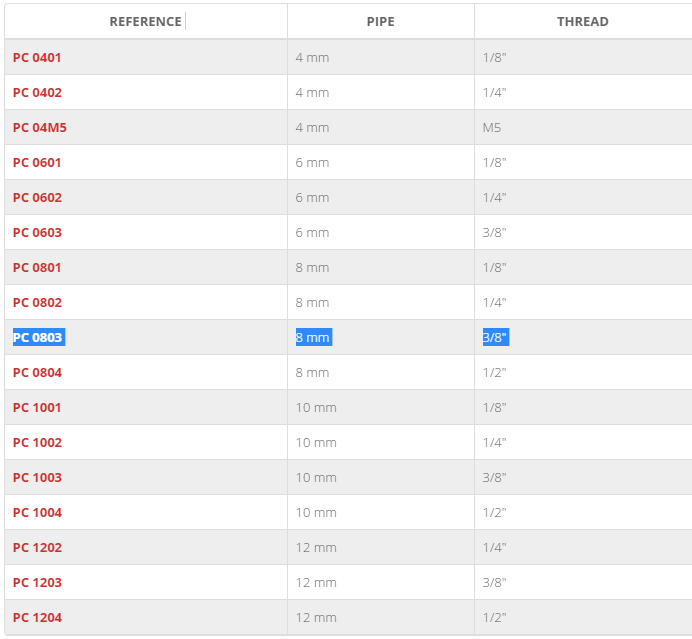
Task: Open product reference PC 1003
Action: pos(38,478)
